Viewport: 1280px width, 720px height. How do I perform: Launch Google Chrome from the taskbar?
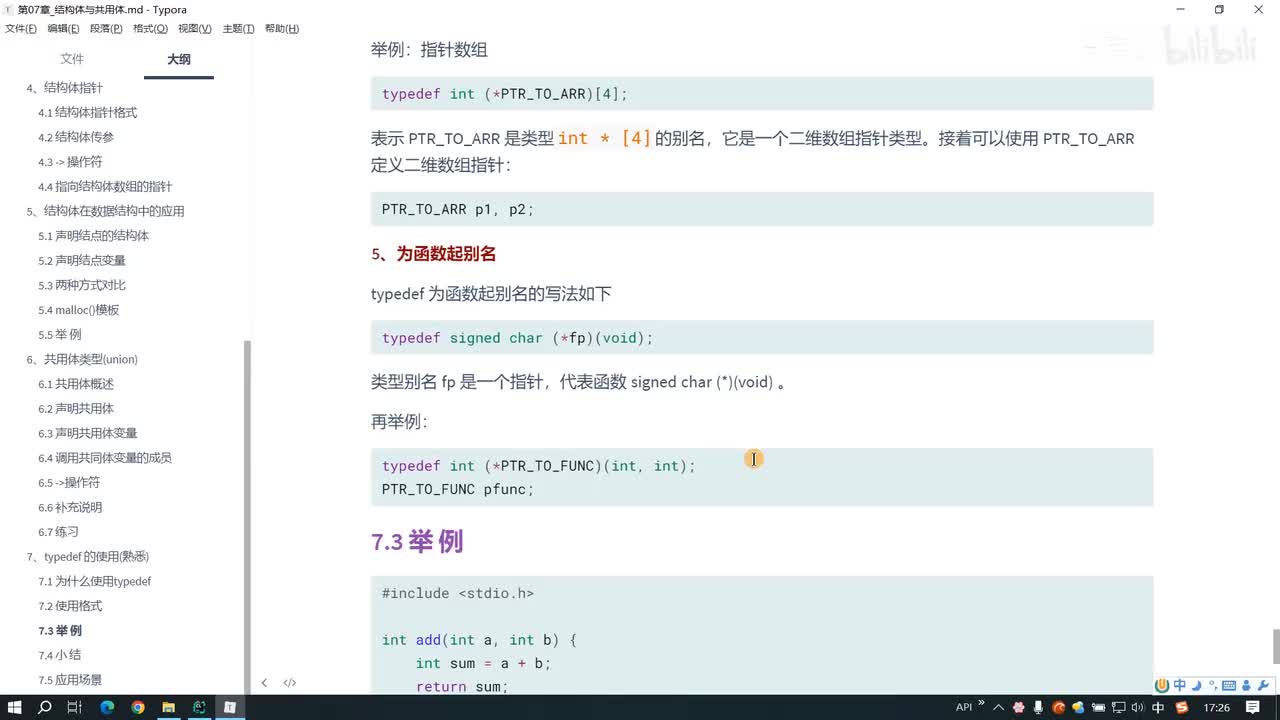pos(138,707)
